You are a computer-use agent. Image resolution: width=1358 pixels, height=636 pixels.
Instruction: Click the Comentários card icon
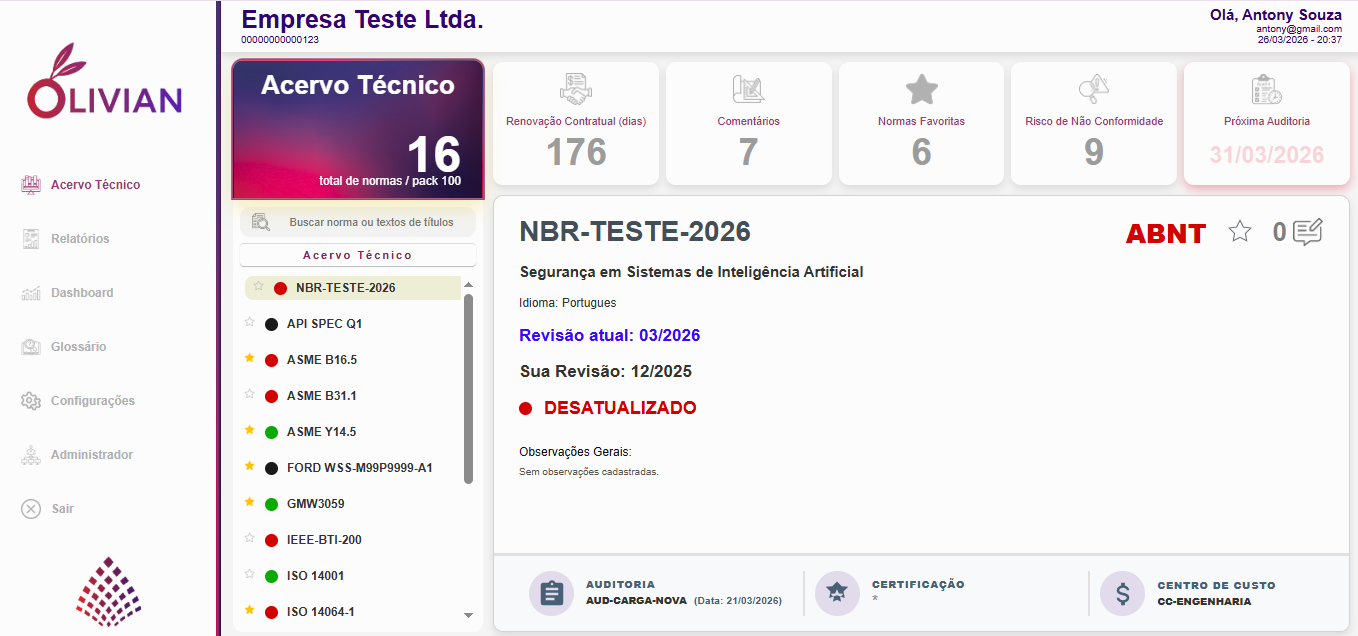pos(749,89)
